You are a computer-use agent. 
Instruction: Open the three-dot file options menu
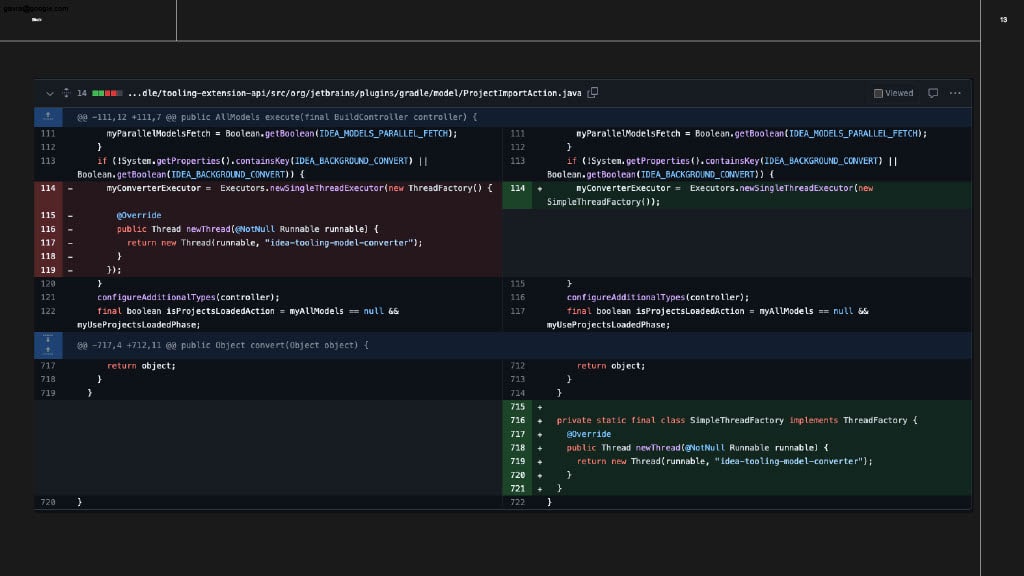(x=955, y=93)
